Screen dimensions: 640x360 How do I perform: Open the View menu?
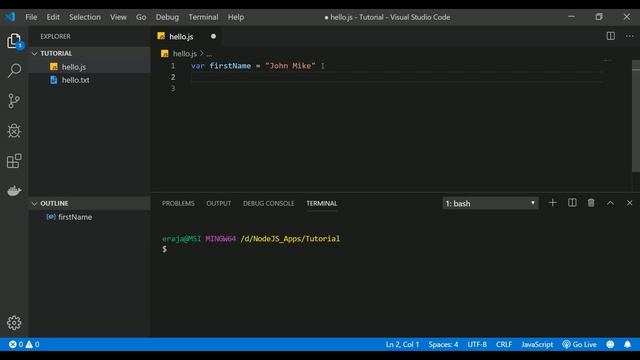pos(118,17)
